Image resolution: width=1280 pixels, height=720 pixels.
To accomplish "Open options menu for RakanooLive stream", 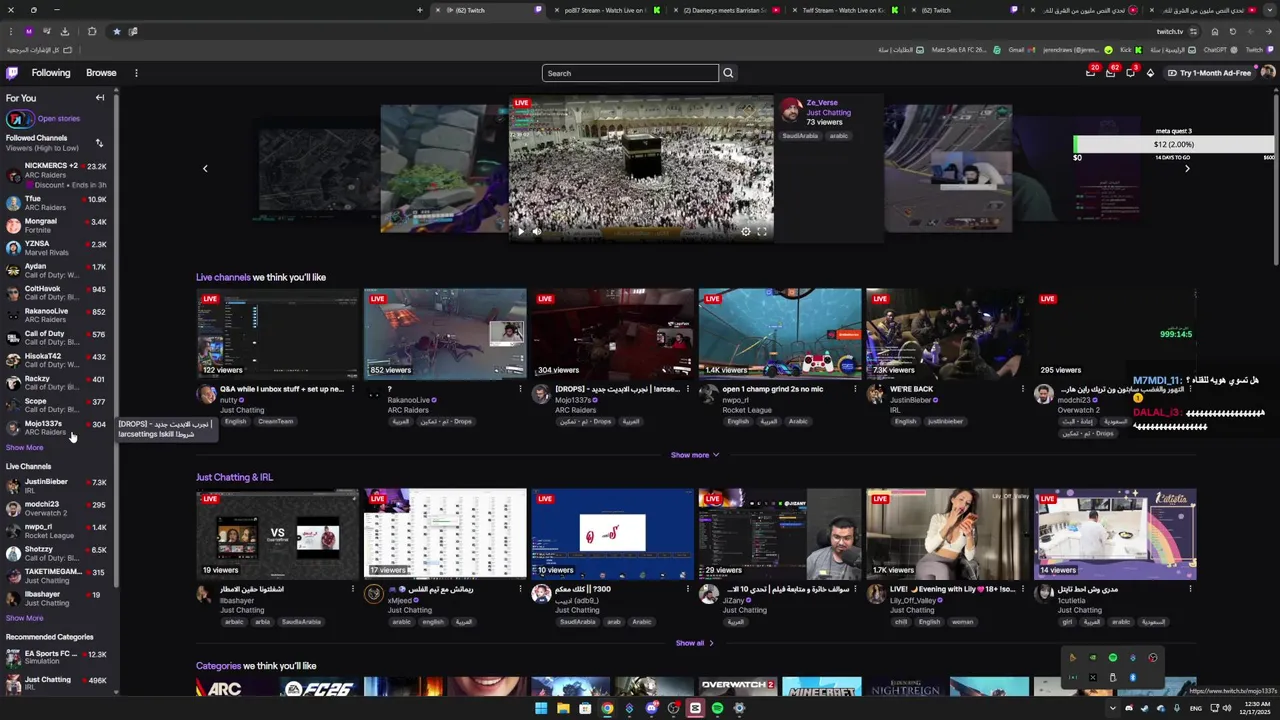I will click(x=520, y=389).
